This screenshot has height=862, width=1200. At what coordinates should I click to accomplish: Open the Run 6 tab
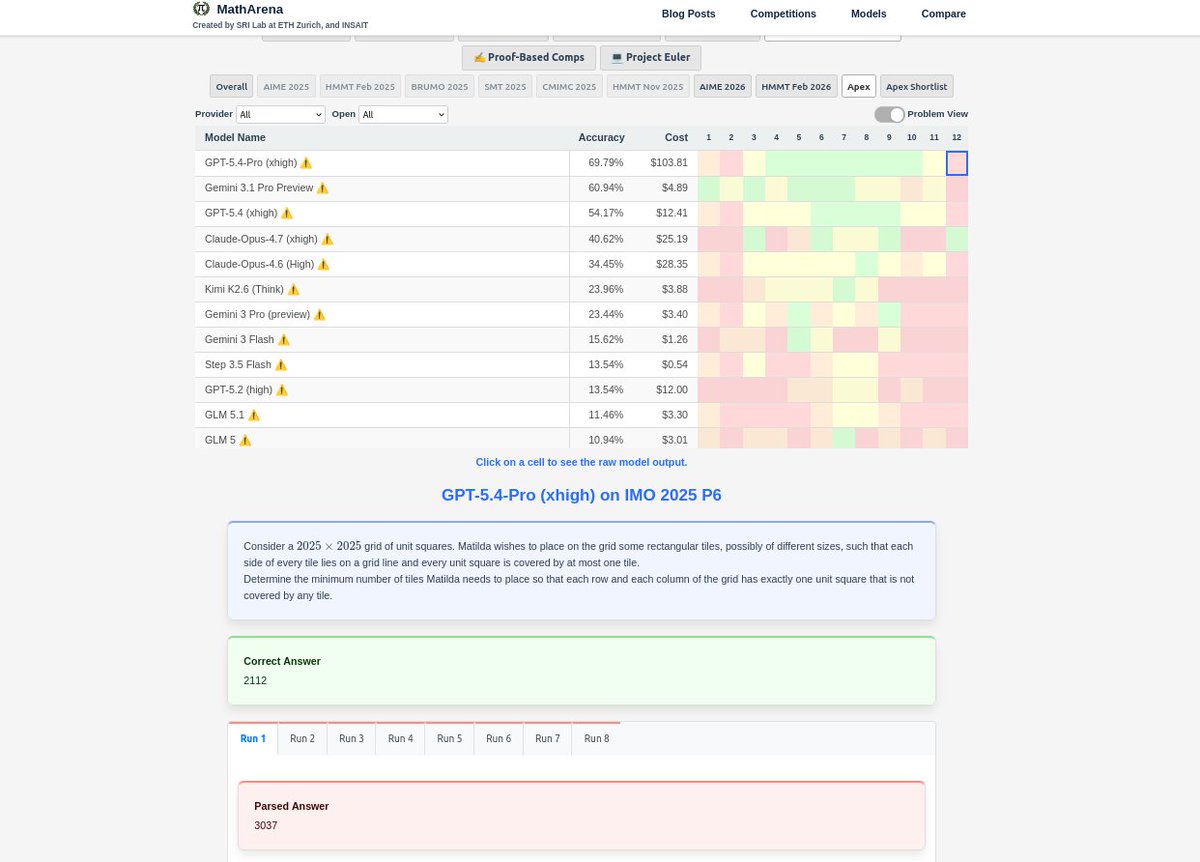click(498, 738)
